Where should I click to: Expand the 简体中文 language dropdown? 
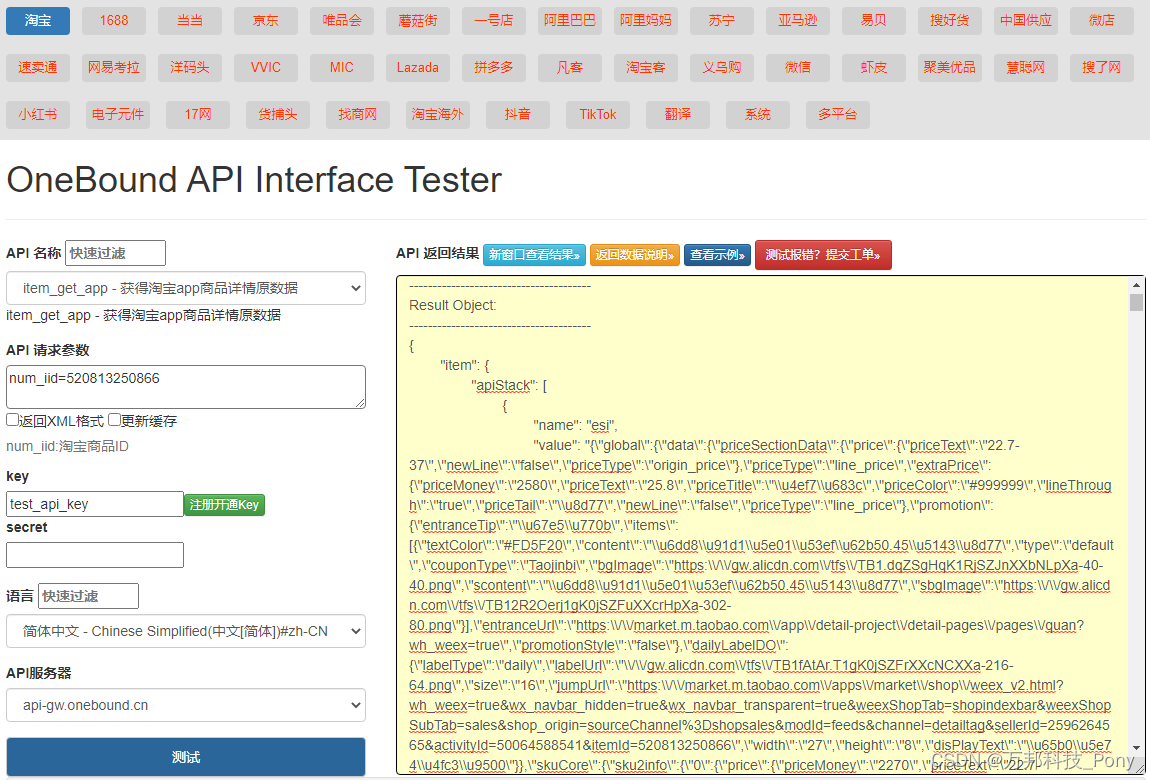186,631
